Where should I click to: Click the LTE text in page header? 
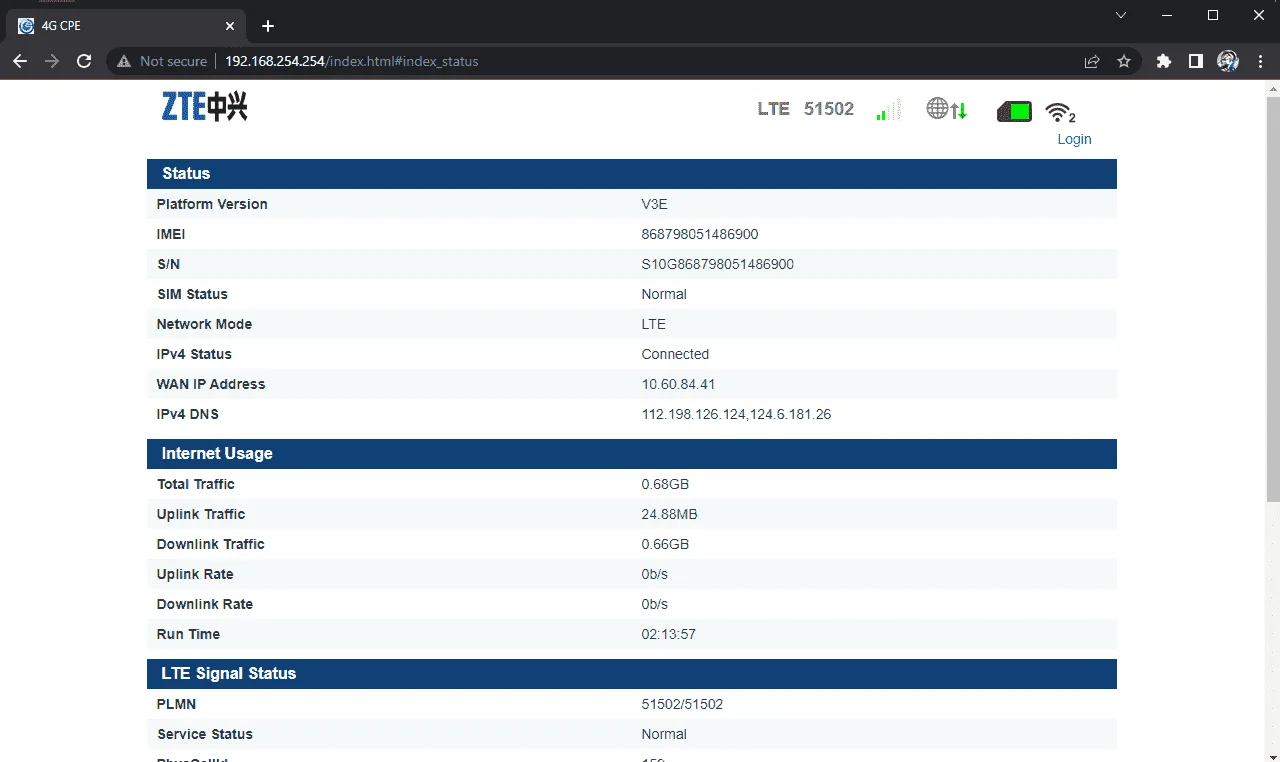tap(774, 109)
